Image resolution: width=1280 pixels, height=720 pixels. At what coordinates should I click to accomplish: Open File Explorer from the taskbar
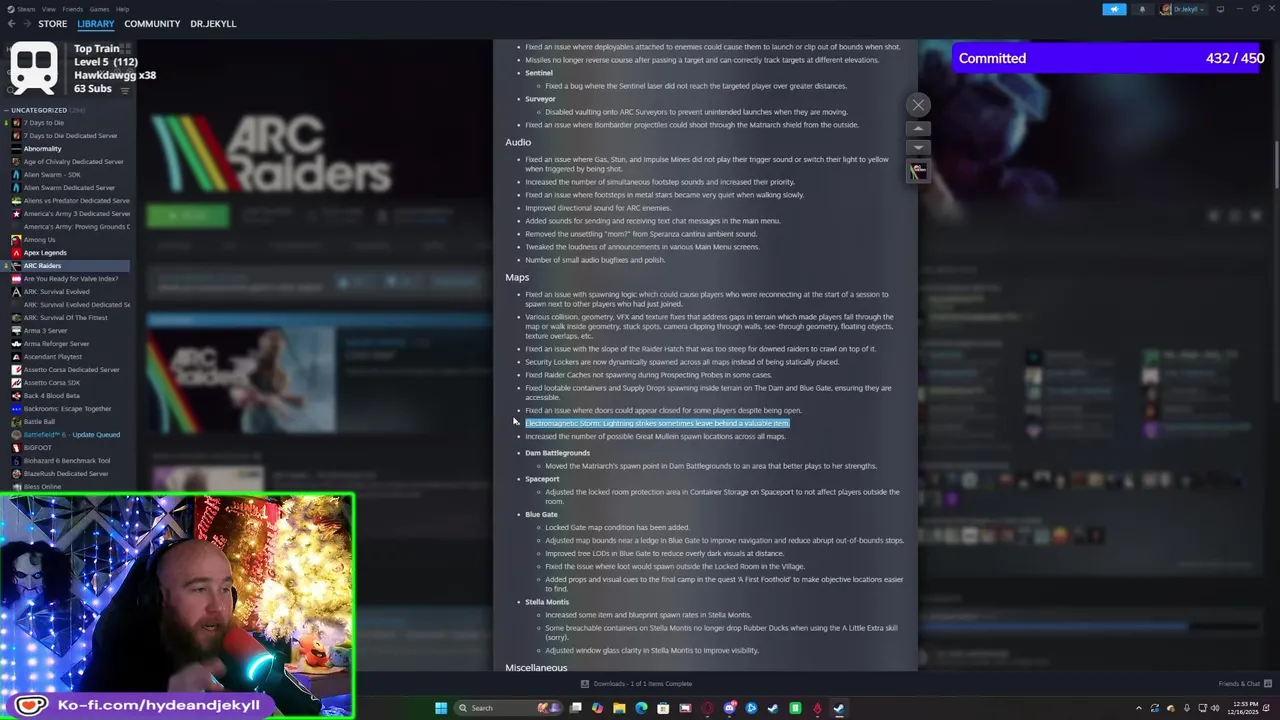pos(619,708)
